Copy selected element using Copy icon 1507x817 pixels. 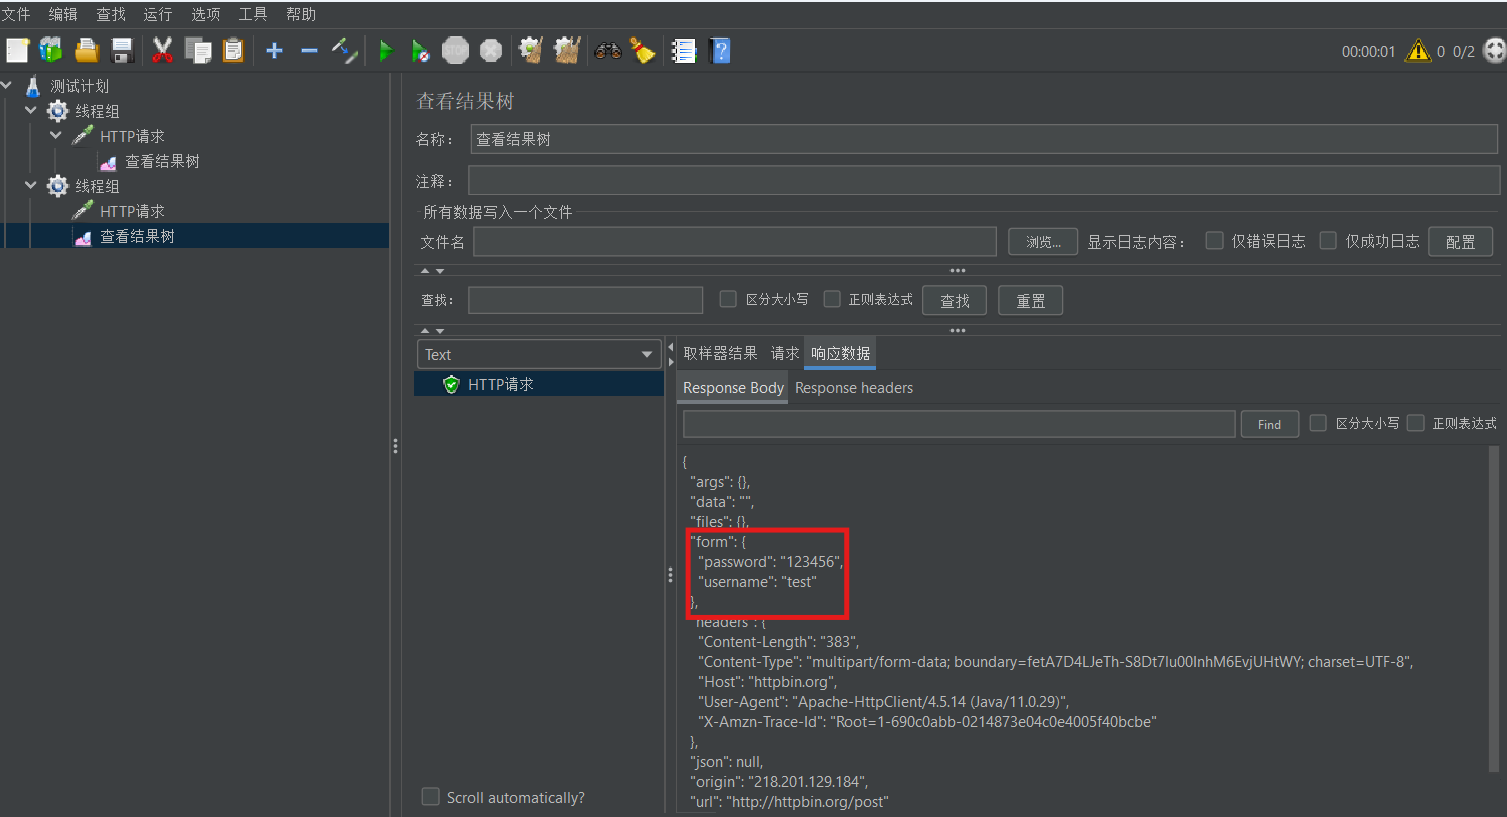click(x=198, y=50)
